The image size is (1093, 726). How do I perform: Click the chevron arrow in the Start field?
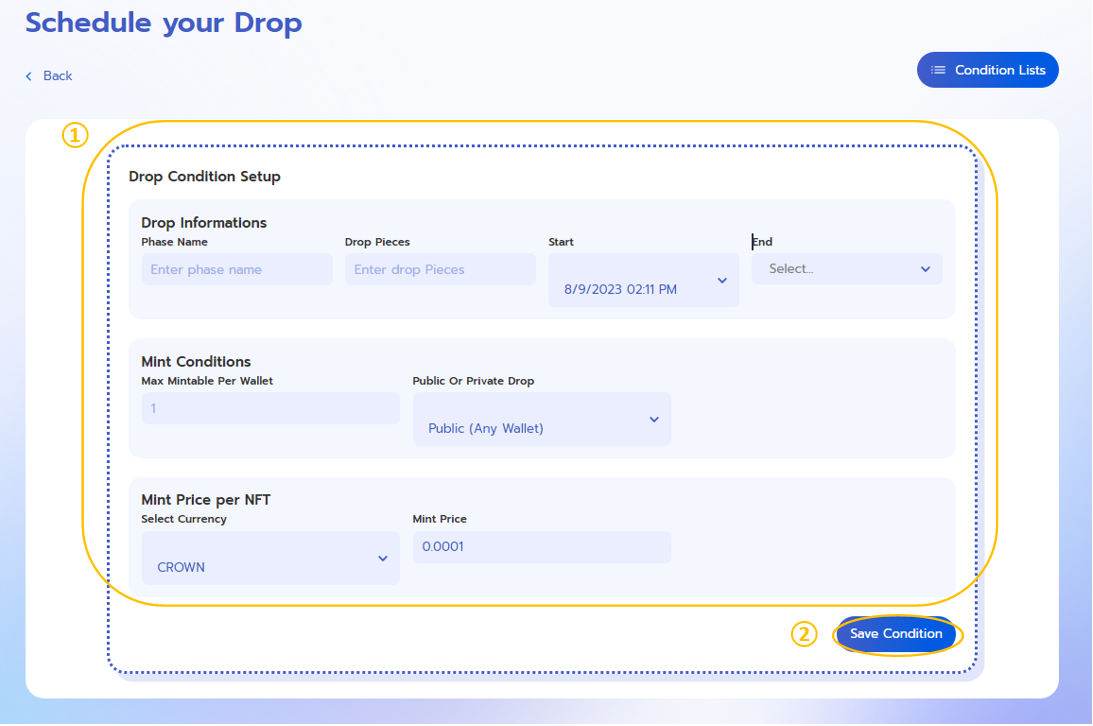click(722, 281)
